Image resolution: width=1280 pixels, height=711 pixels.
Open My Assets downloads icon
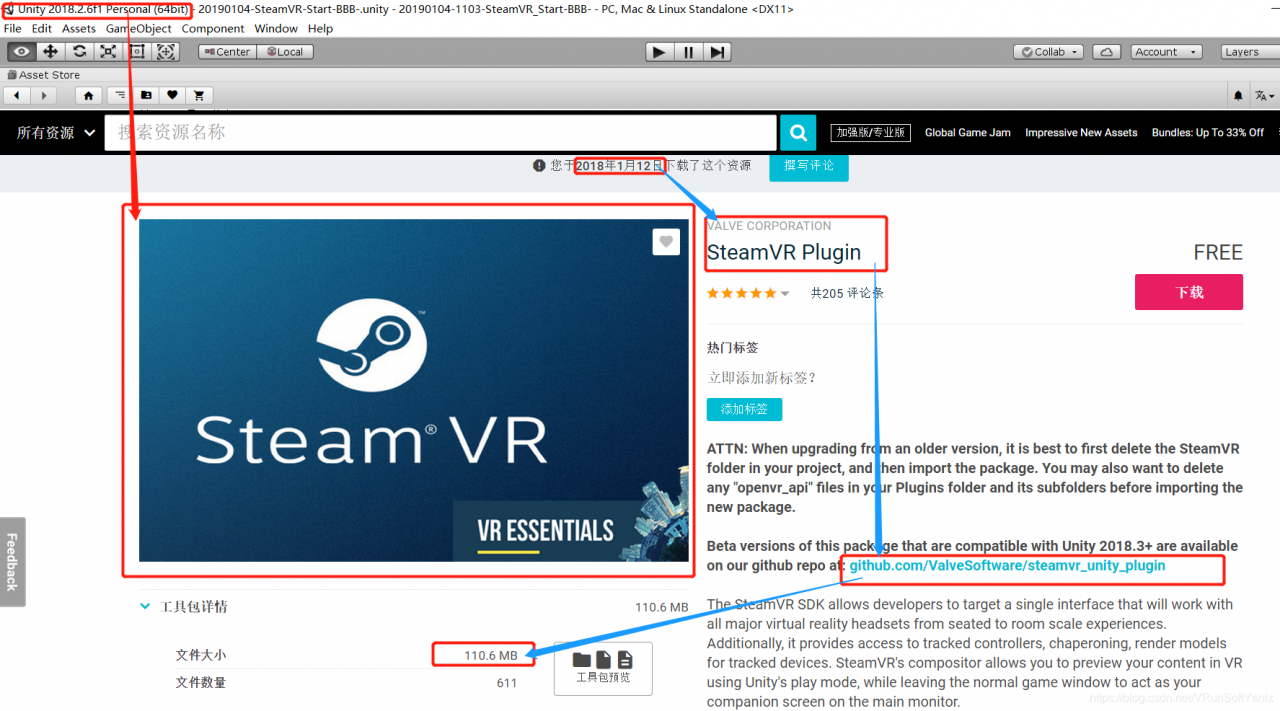tap(146, 95)
